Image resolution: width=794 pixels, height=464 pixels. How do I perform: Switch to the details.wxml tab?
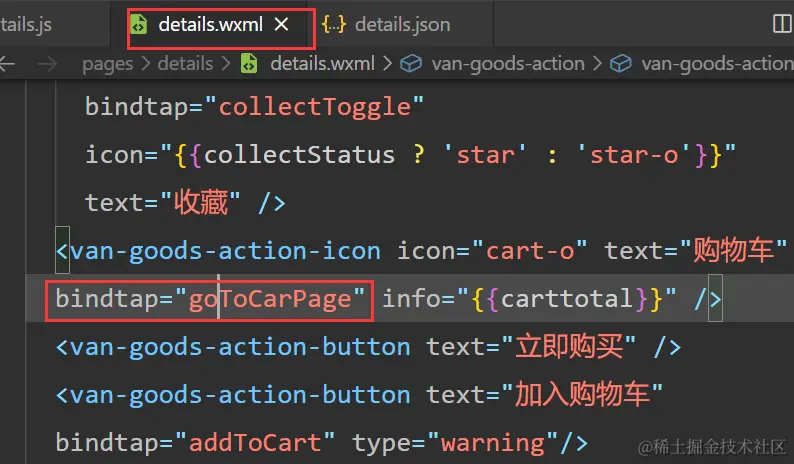[x=210, y=24]
